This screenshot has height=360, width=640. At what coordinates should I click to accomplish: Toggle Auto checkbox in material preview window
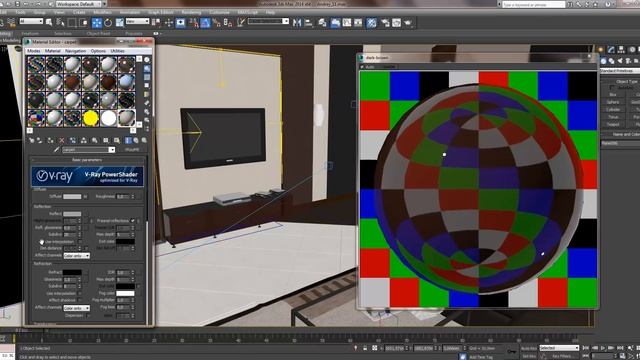coord(362,67)
